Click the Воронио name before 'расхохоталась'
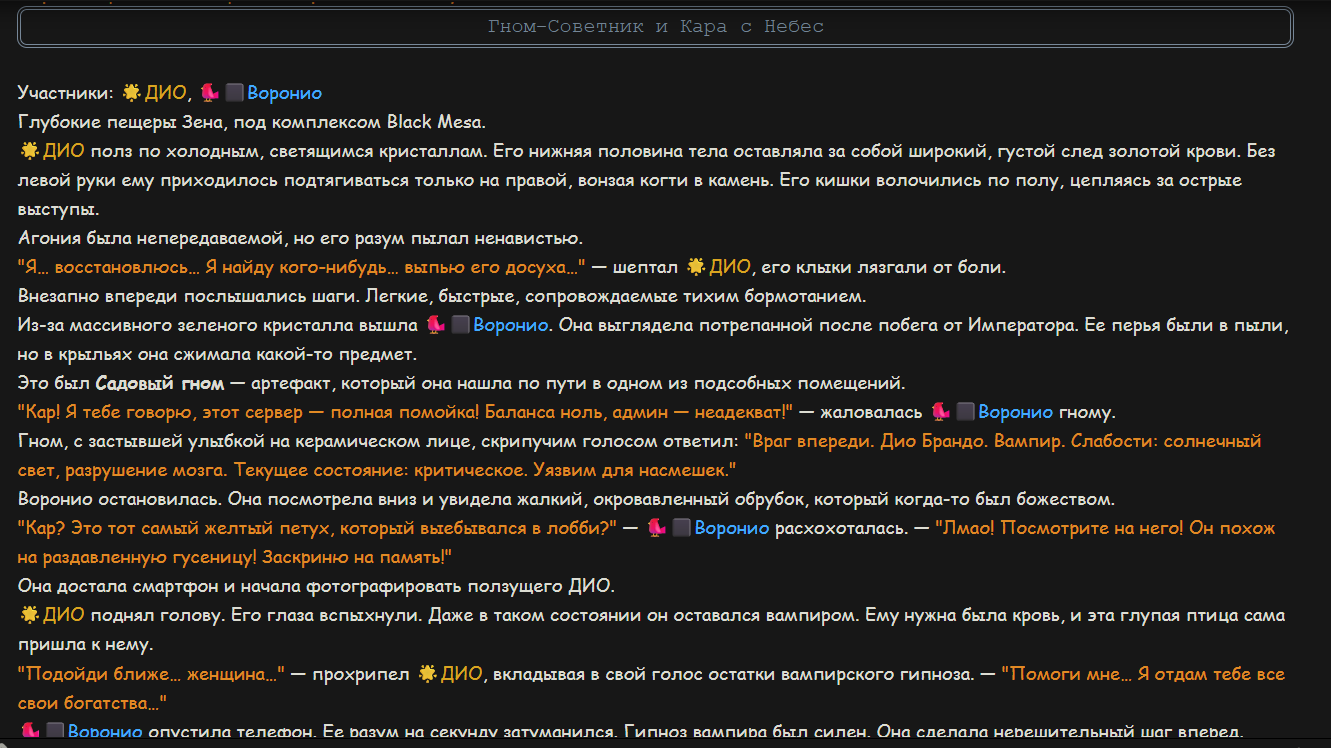Viewport: 1331px width, 748px height. pyautogui.click(x=733, y=528)
